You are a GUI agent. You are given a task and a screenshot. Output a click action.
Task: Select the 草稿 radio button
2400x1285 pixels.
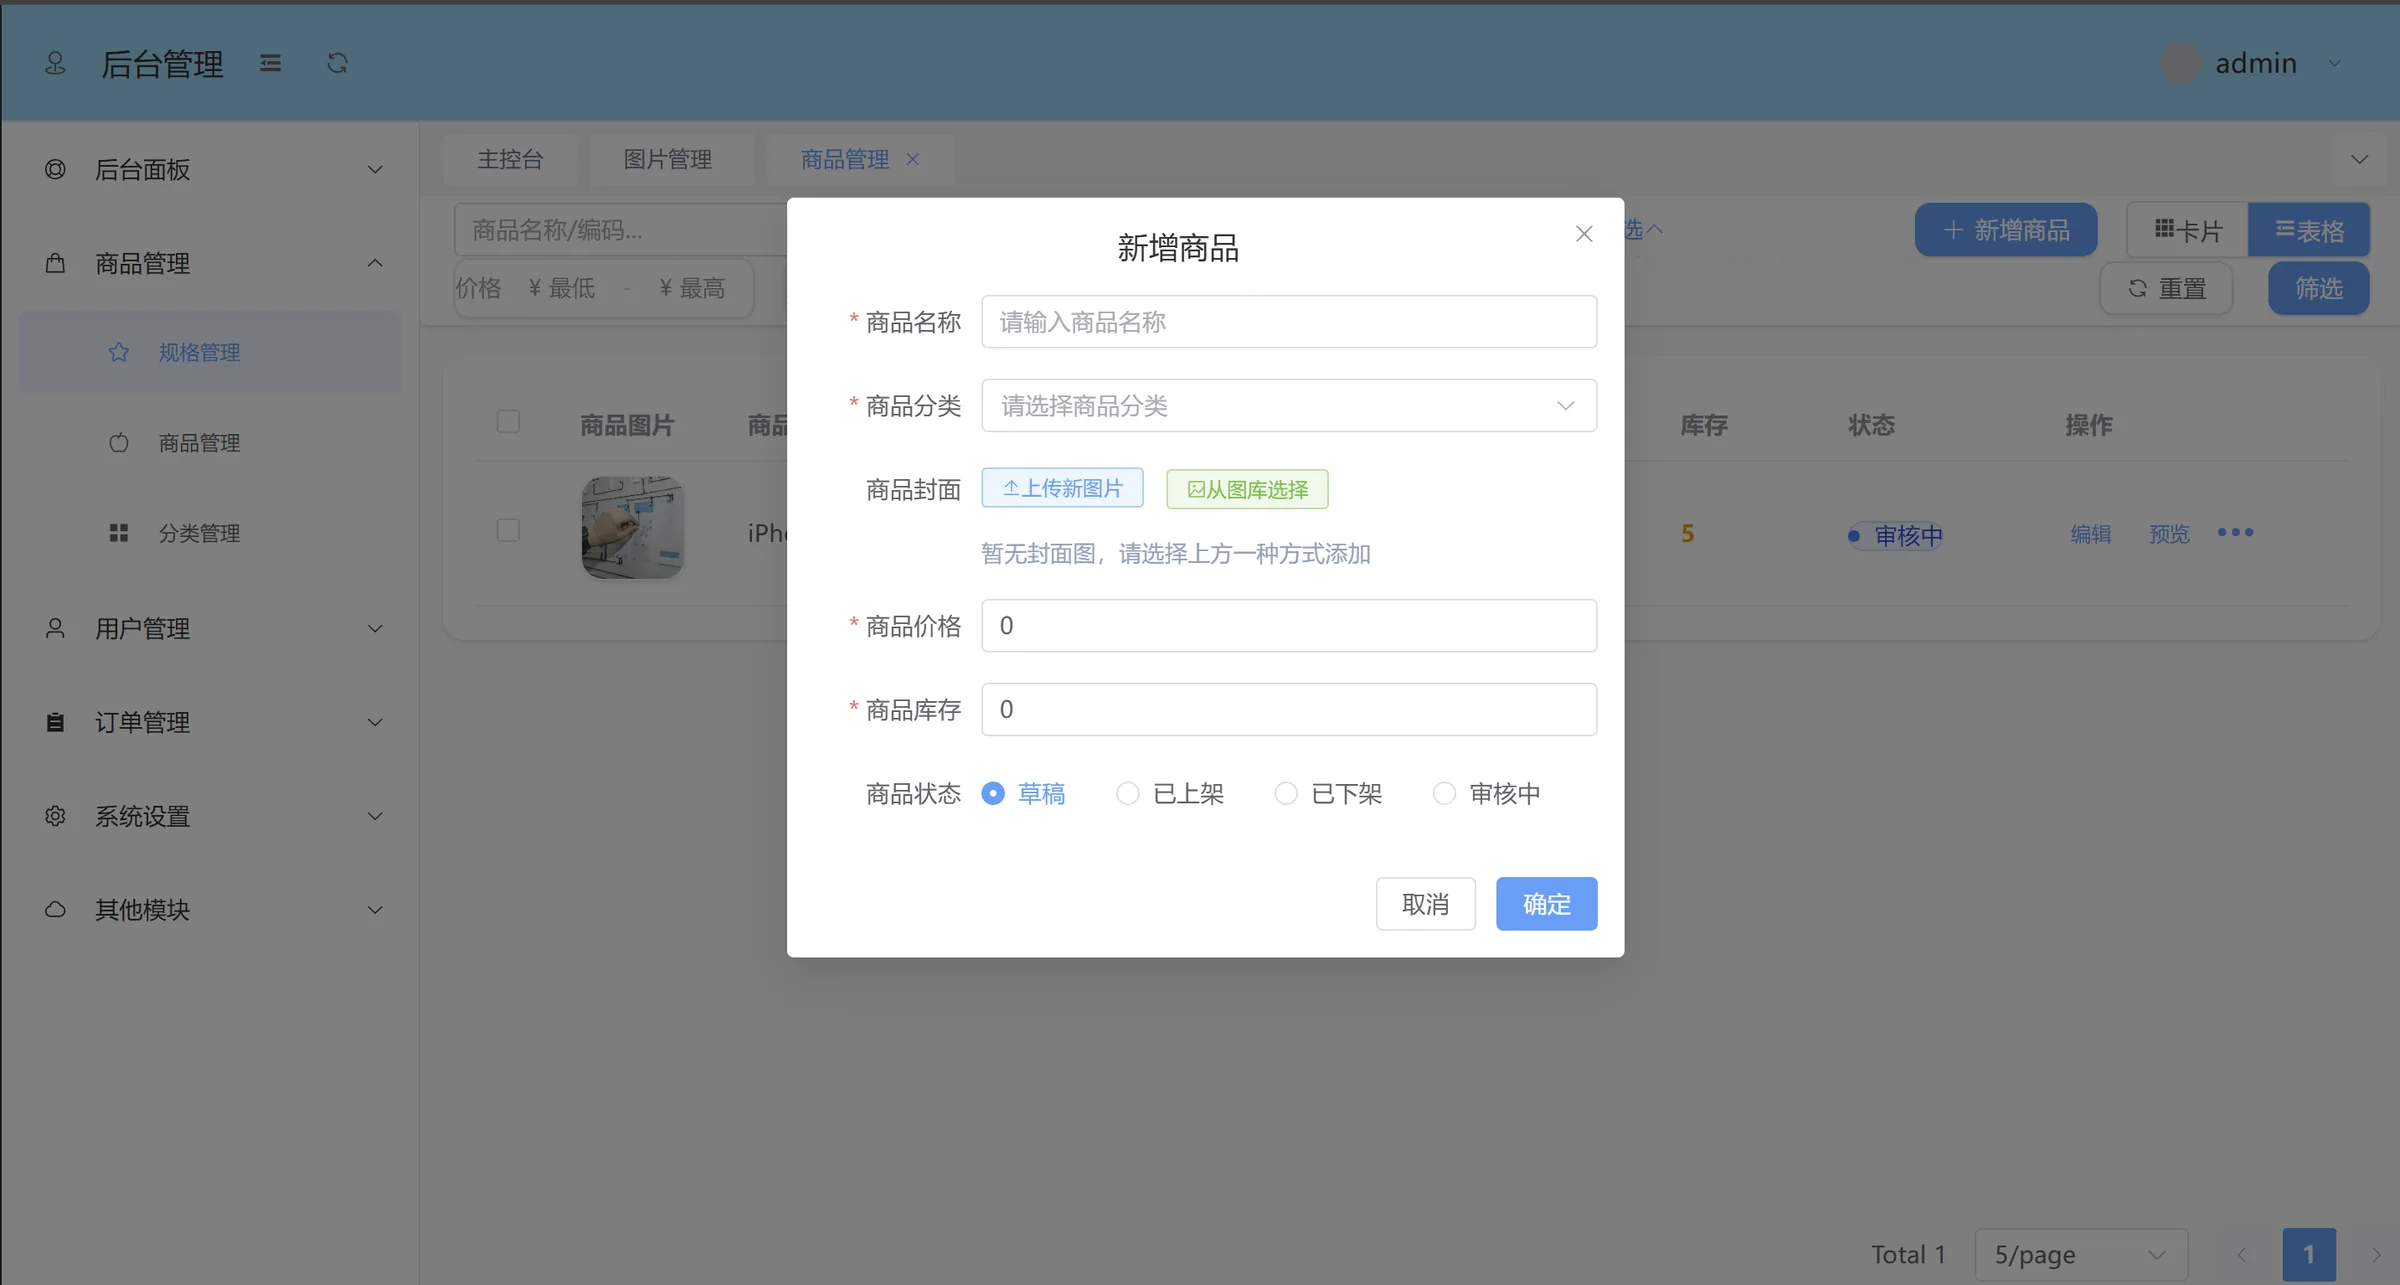pyautogui.click(x=993, y=793)
